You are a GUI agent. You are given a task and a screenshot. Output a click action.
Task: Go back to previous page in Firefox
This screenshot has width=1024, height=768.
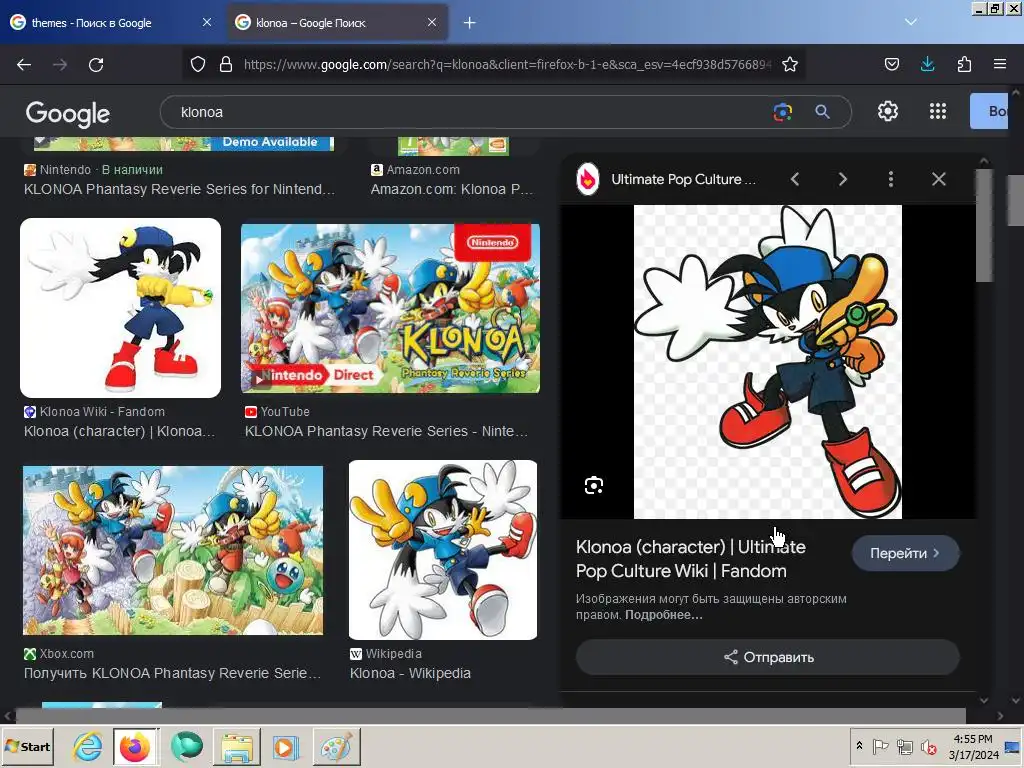pos(24,65)
